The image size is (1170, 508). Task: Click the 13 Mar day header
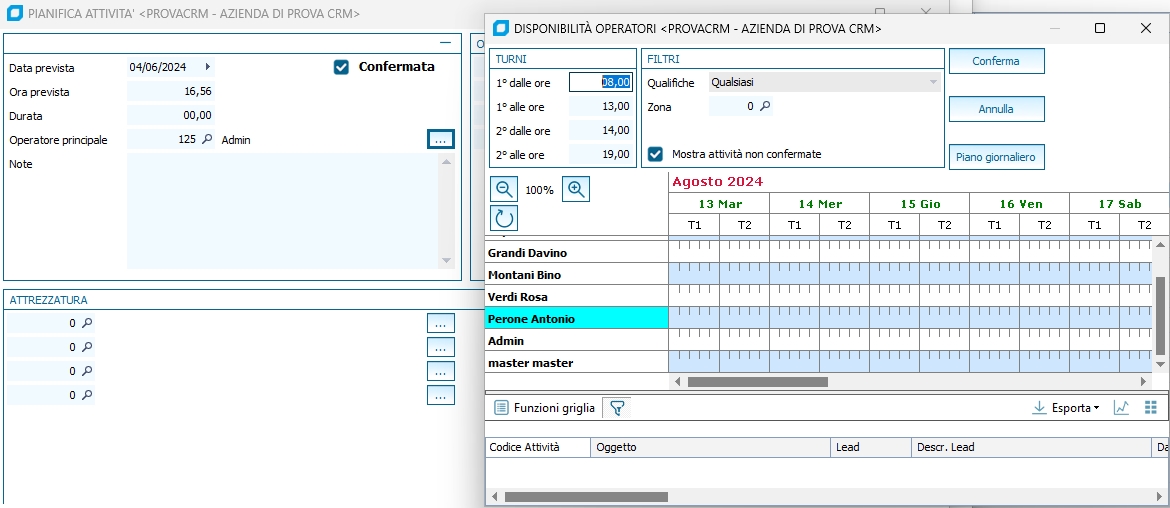pyautogui.click(x=719, y=203)
